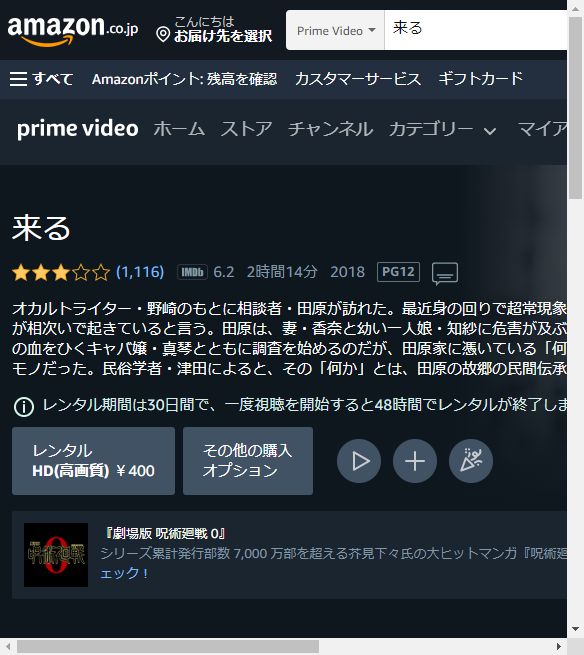Open the すべて hamburger menu
Image resolution: width=584 pixels, height=655 pixels.
pyautogui.click(x=41, y=79)
